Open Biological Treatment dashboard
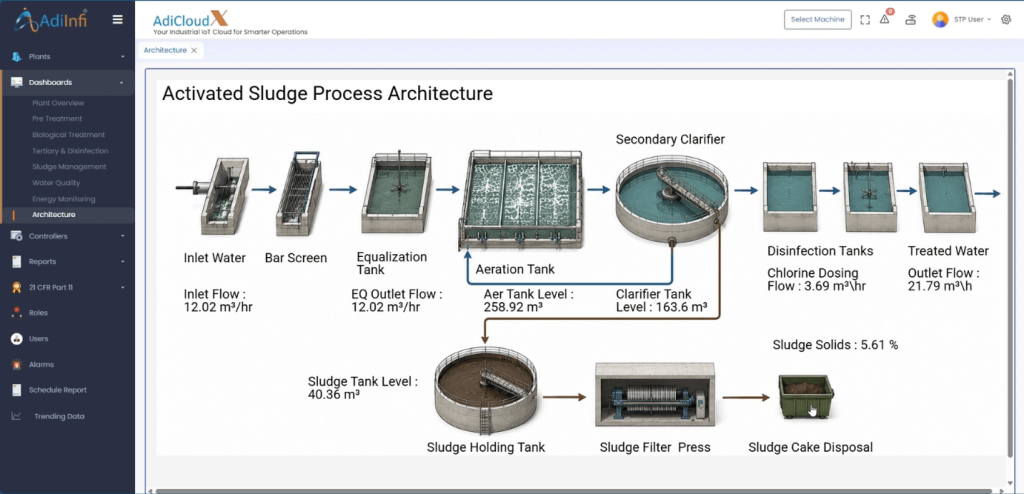Viewport: 1024px width, 494px height. 69,135
